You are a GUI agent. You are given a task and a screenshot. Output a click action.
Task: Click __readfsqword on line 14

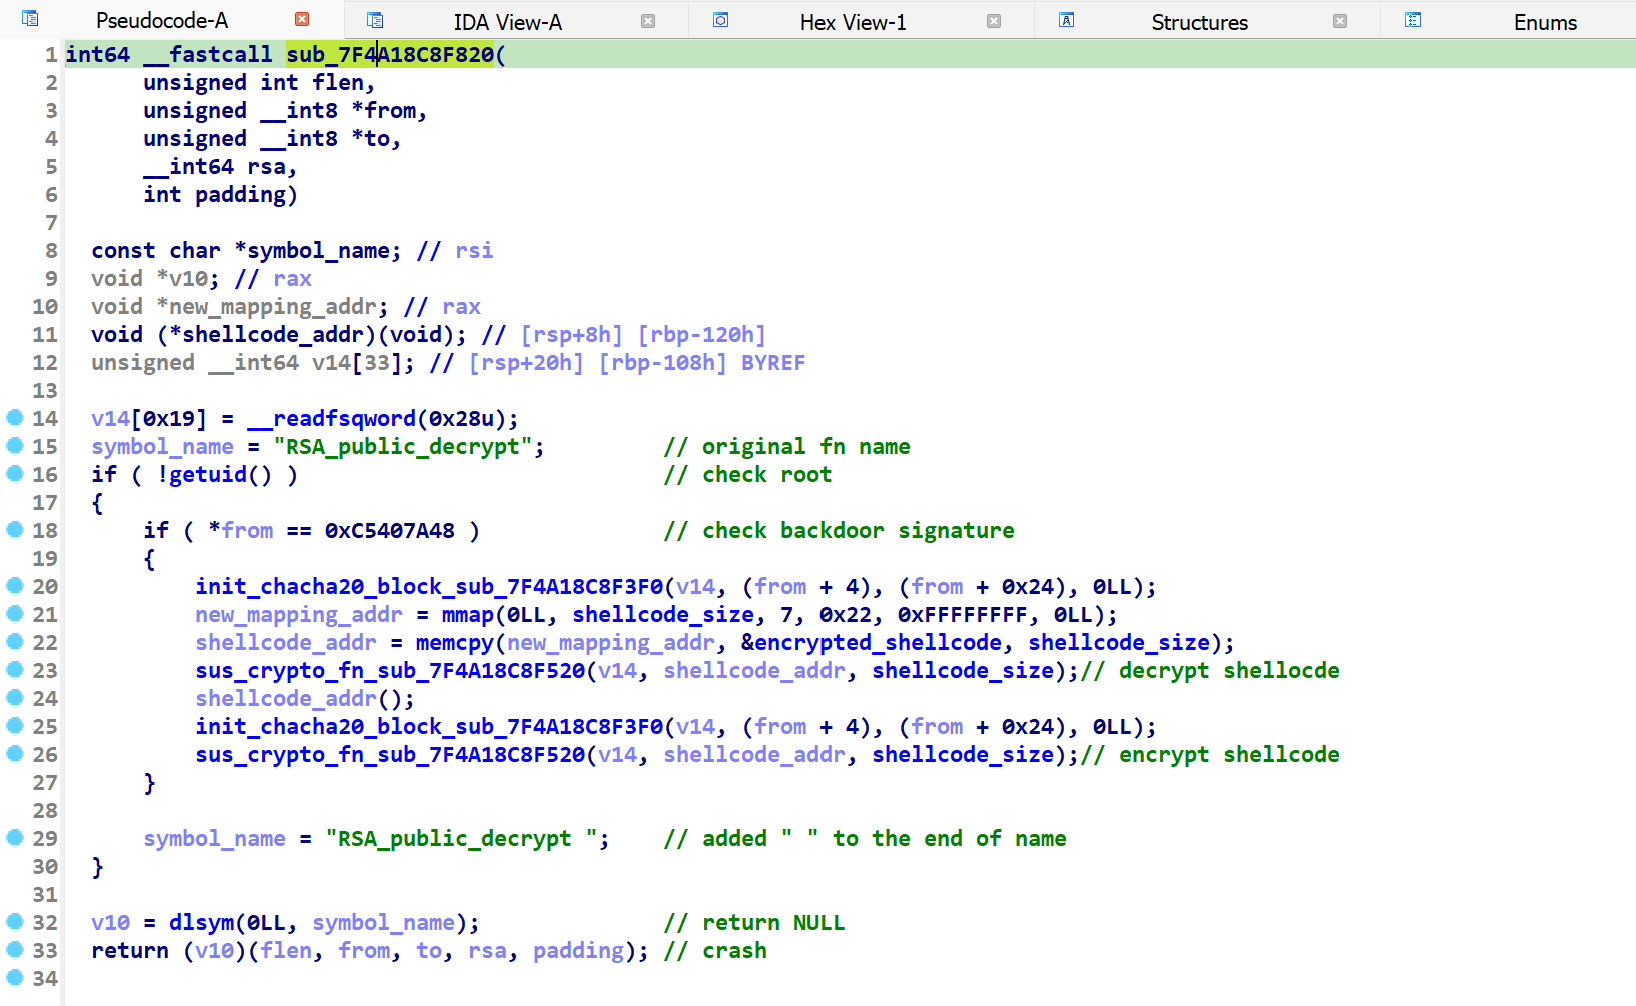(331, 418)
